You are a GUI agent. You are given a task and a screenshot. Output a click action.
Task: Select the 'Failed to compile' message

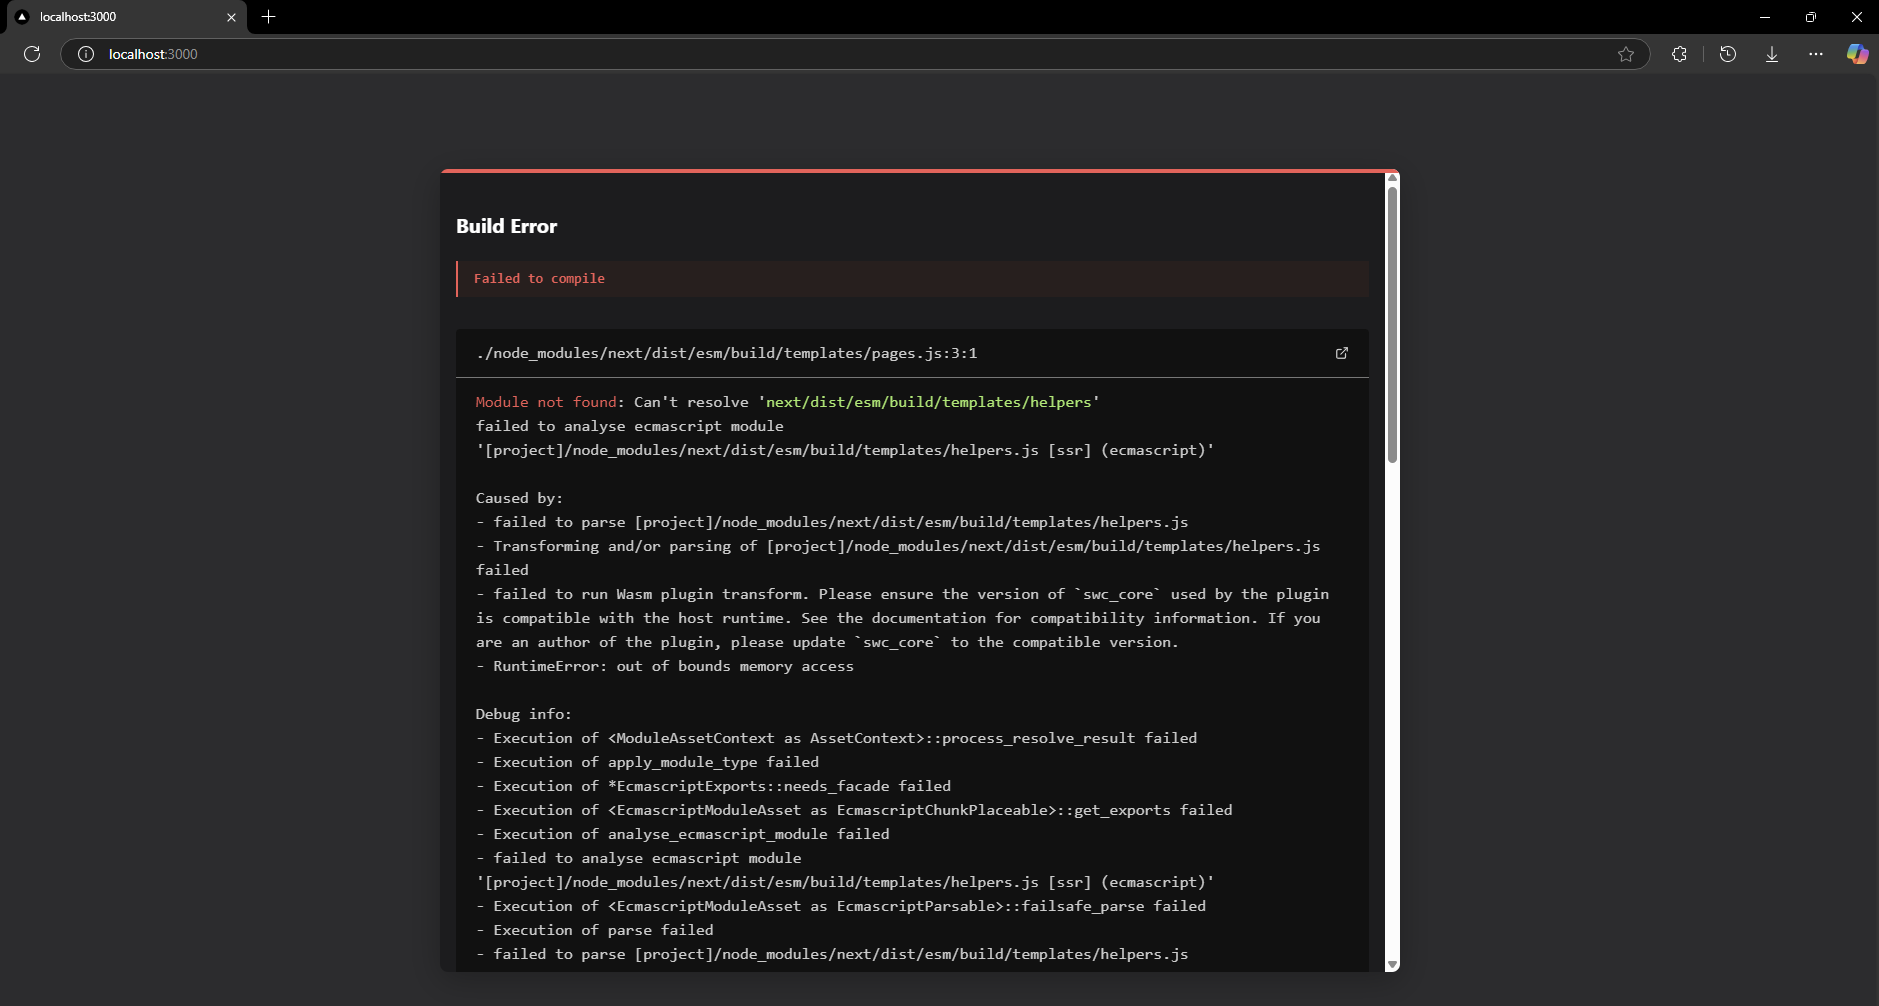click(x=539, y=279)
